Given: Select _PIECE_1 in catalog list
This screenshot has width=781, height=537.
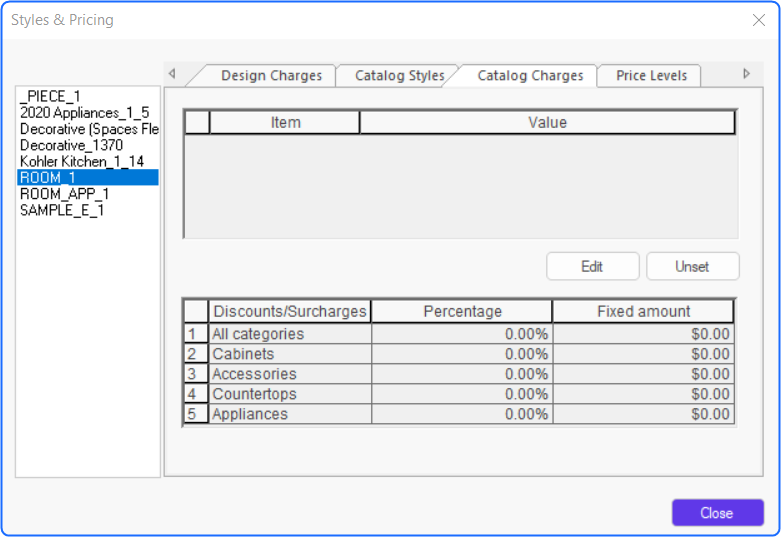Looking at the screenshot, I should pyautogui.click(x=50, y=96).
